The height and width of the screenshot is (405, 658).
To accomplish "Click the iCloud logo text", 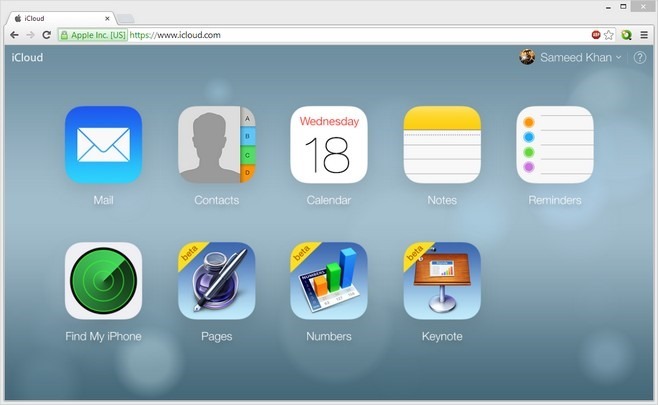I will 27,57.
